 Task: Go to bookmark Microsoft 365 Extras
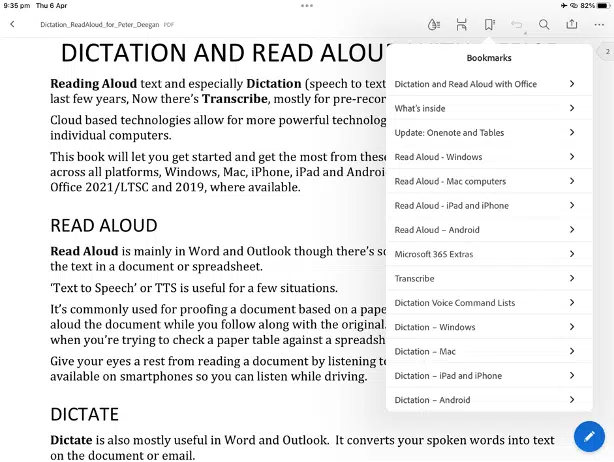pos(489,254)
